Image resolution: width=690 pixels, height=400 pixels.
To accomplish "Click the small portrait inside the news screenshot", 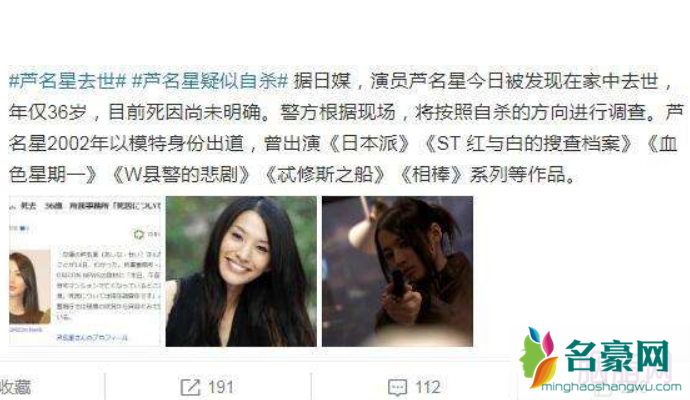I will [29, 287].
